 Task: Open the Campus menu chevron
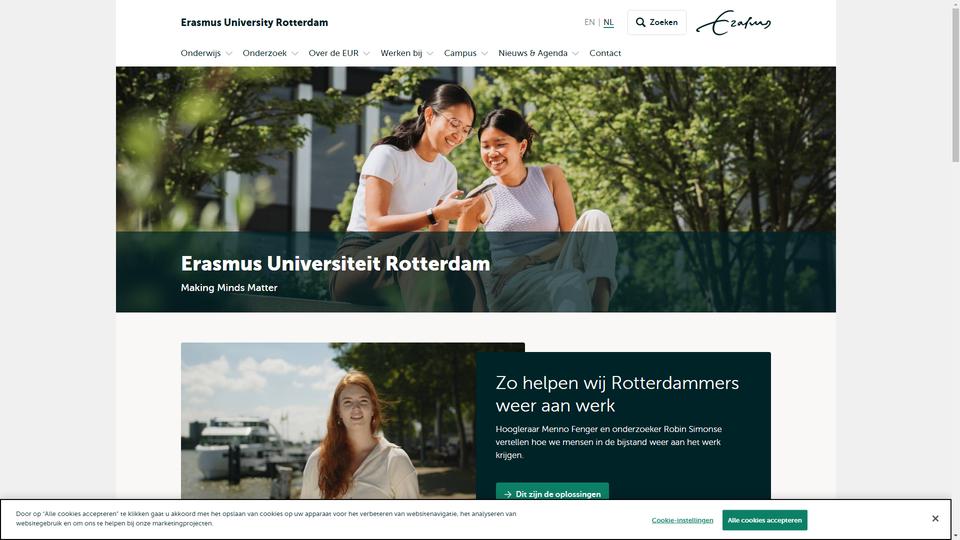point(485,53)
